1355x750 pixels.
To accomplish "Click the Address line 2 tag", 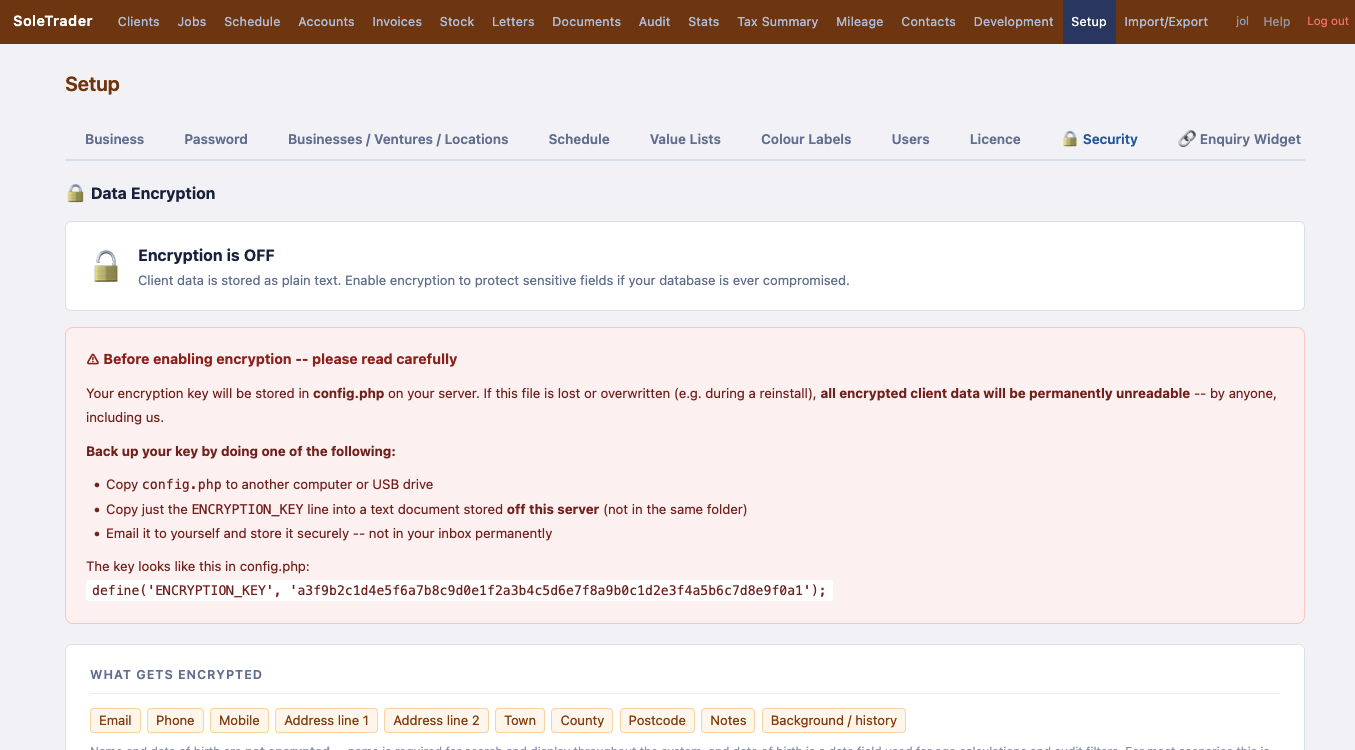I will 436,720.
